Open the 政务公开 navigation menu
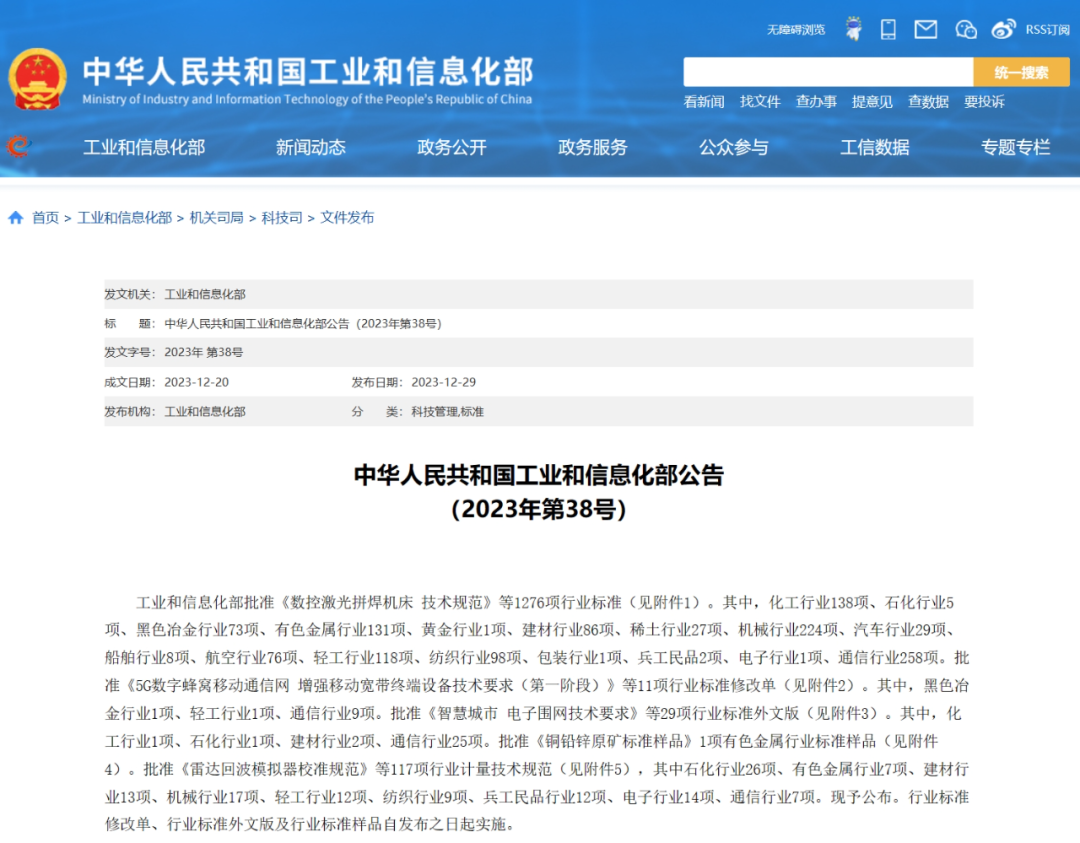 (x=452, y=148)
